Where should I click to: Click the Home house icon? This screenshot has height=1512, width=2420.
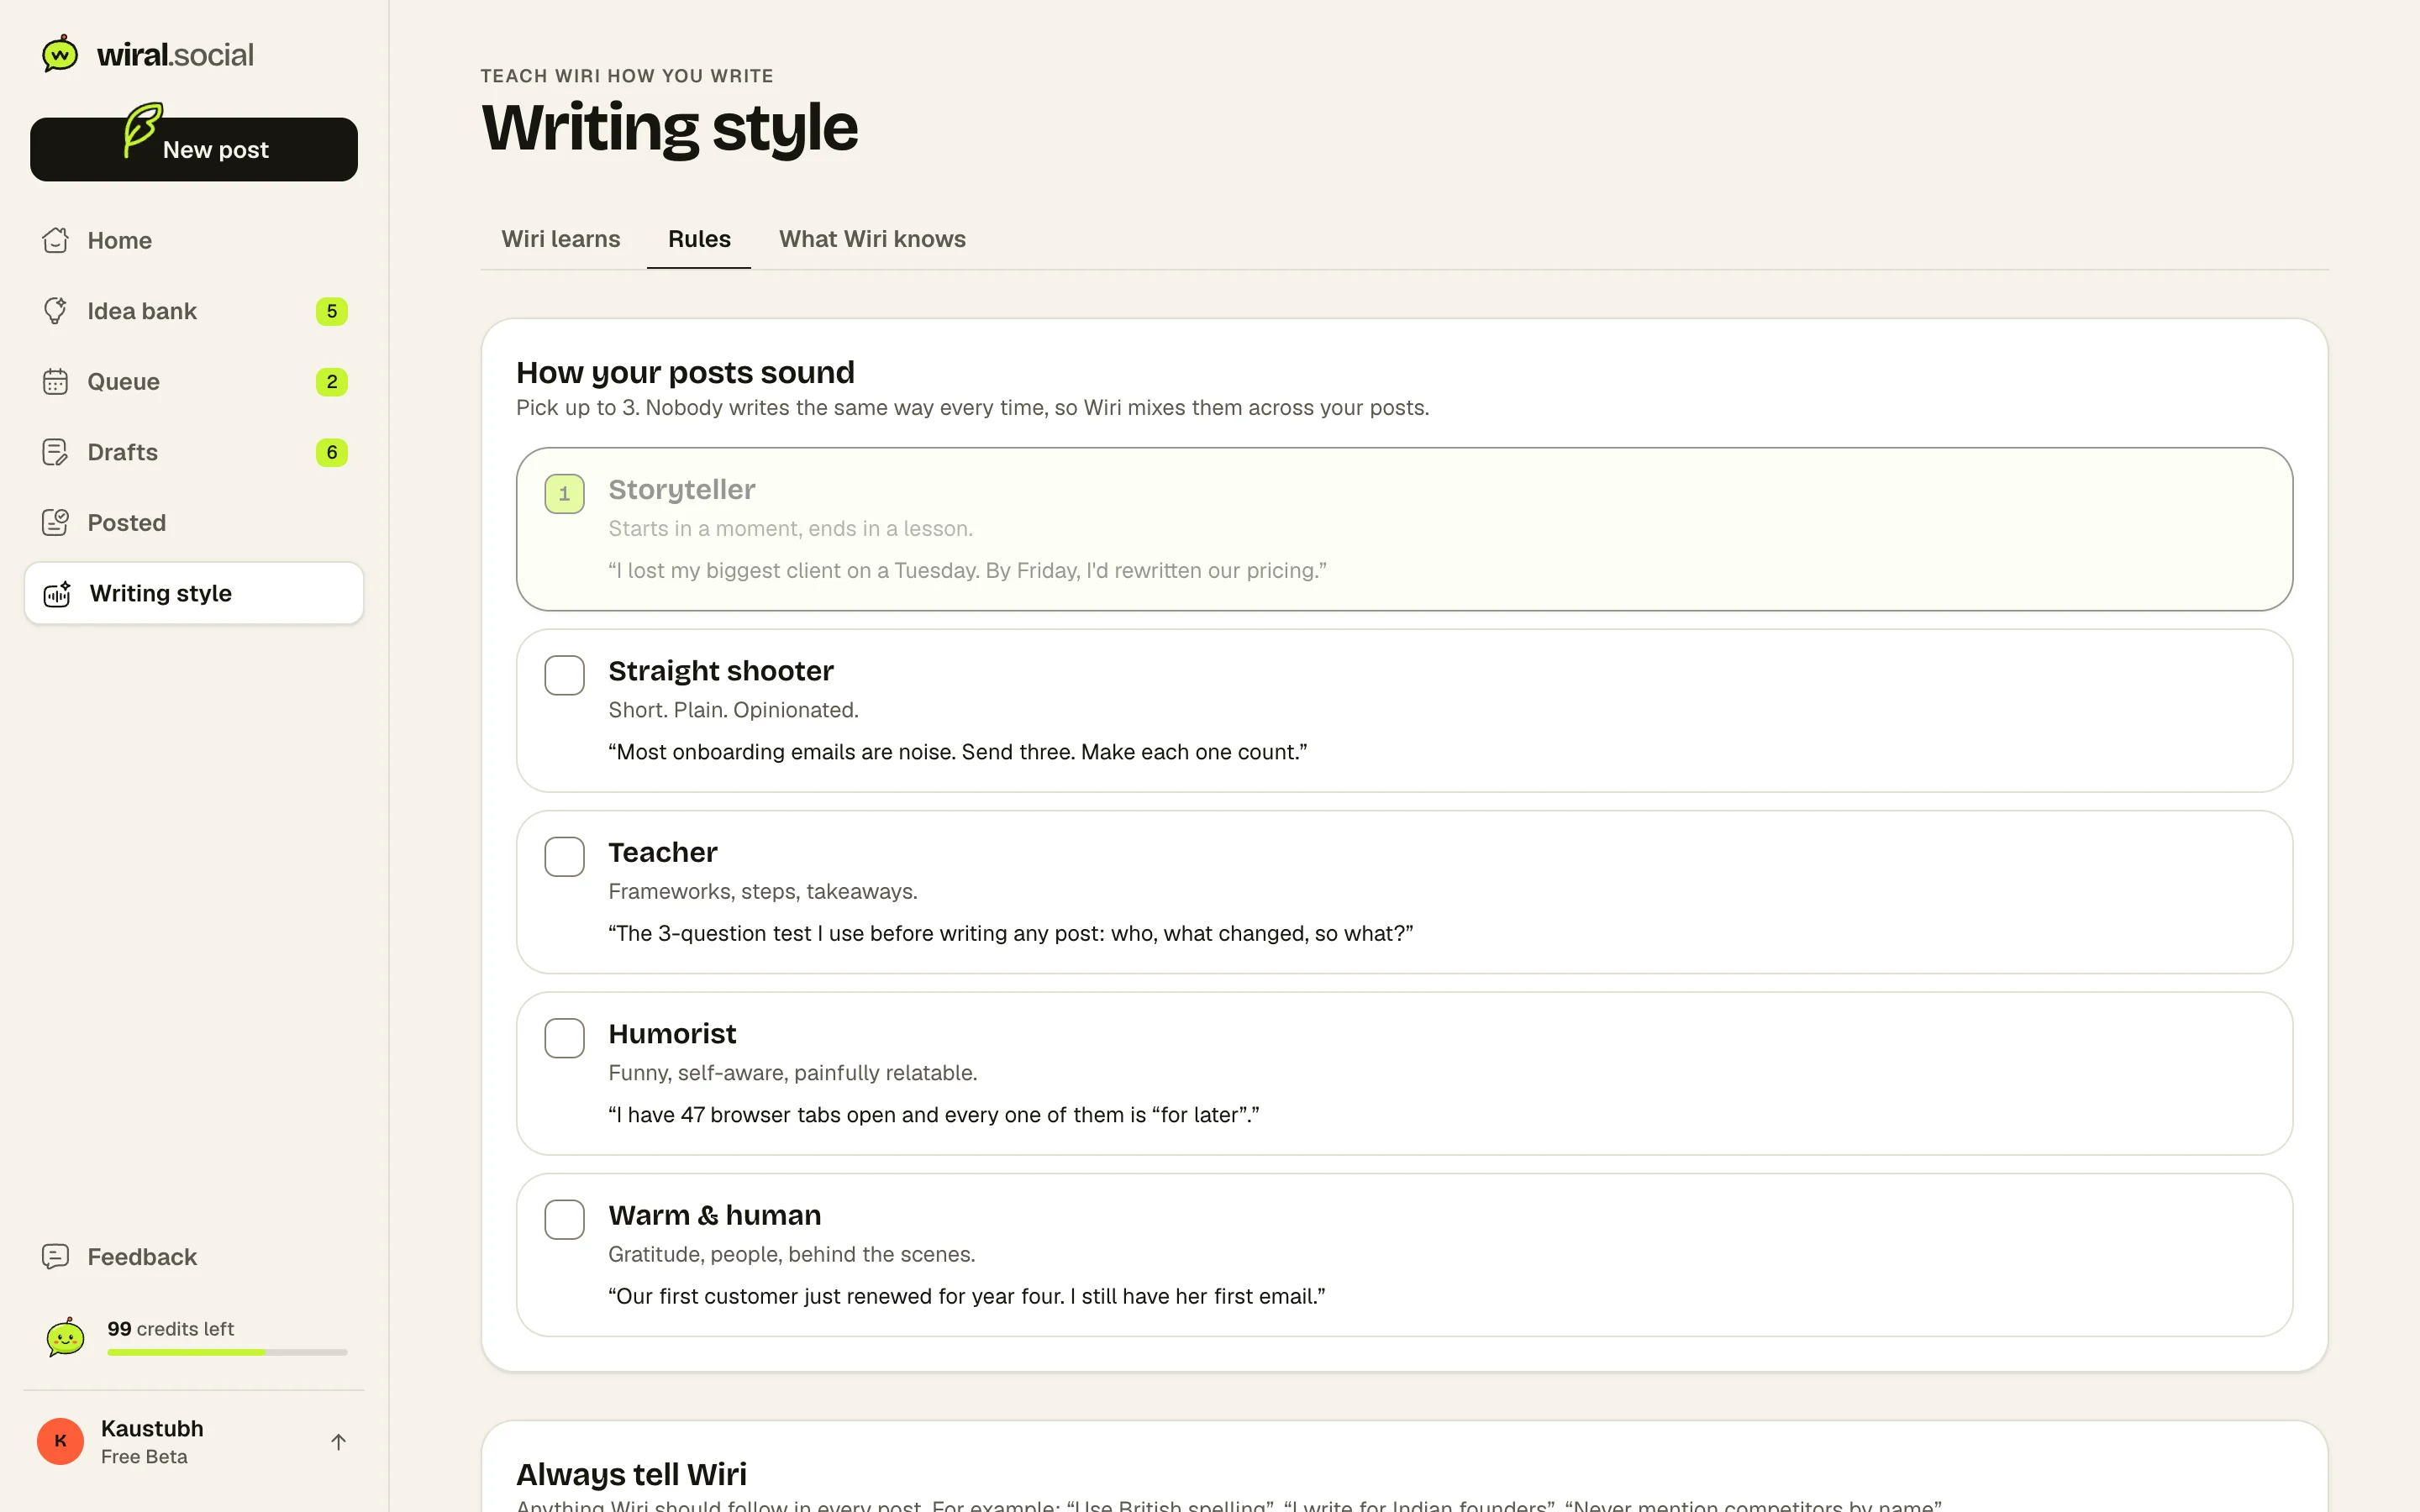(x=56, y=240)
